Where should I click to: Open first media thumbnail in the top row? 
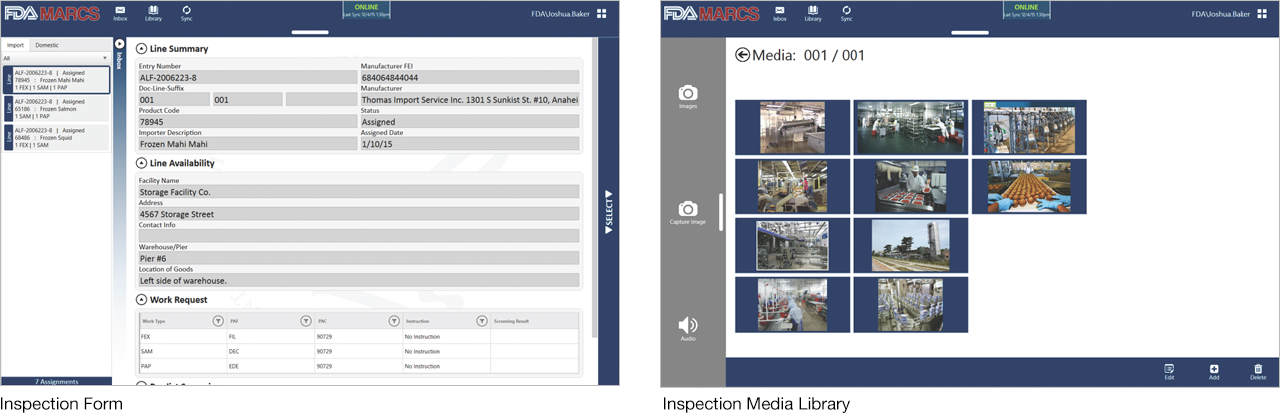click(x=792, y=127)
